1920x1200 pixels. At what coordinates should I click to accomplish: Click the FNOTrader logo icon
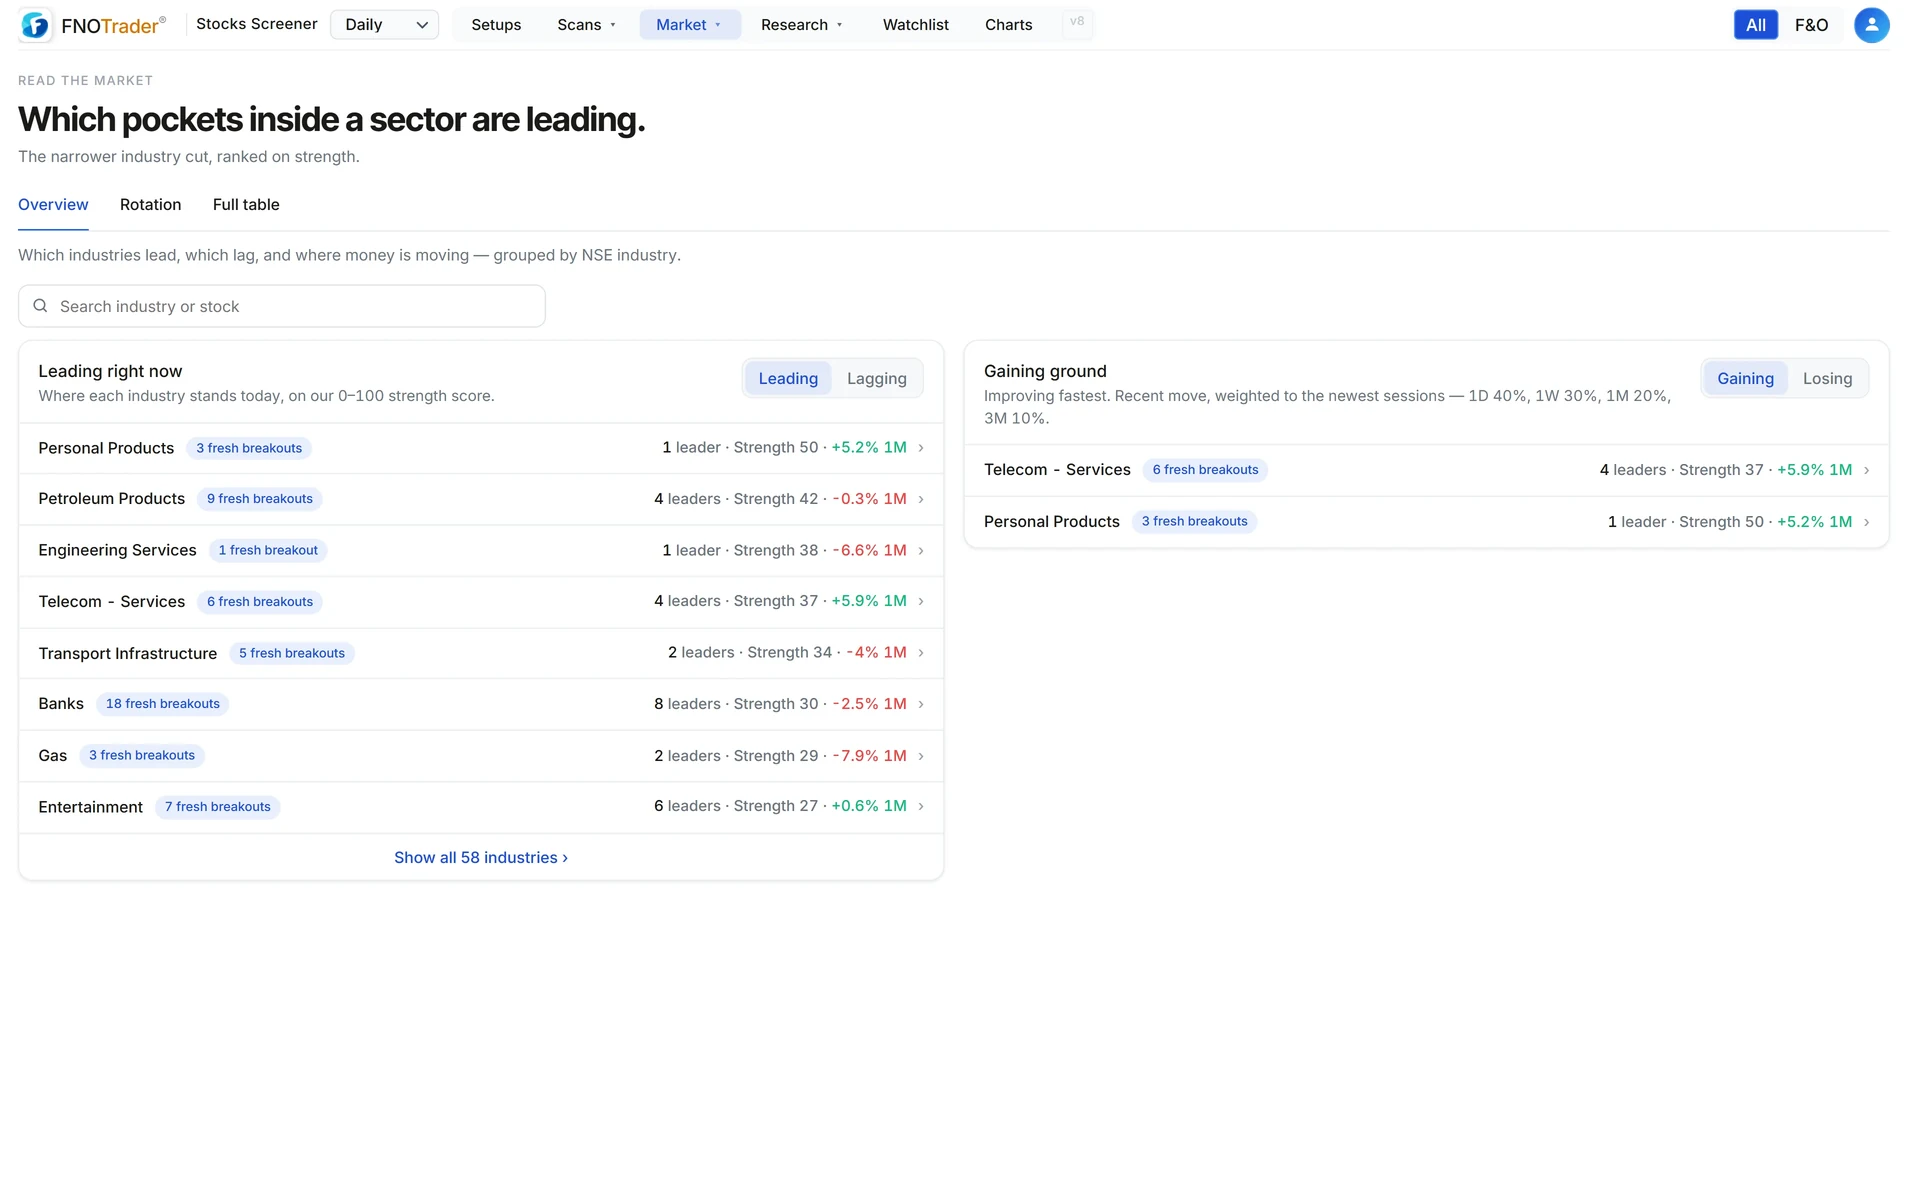point(35,25)
